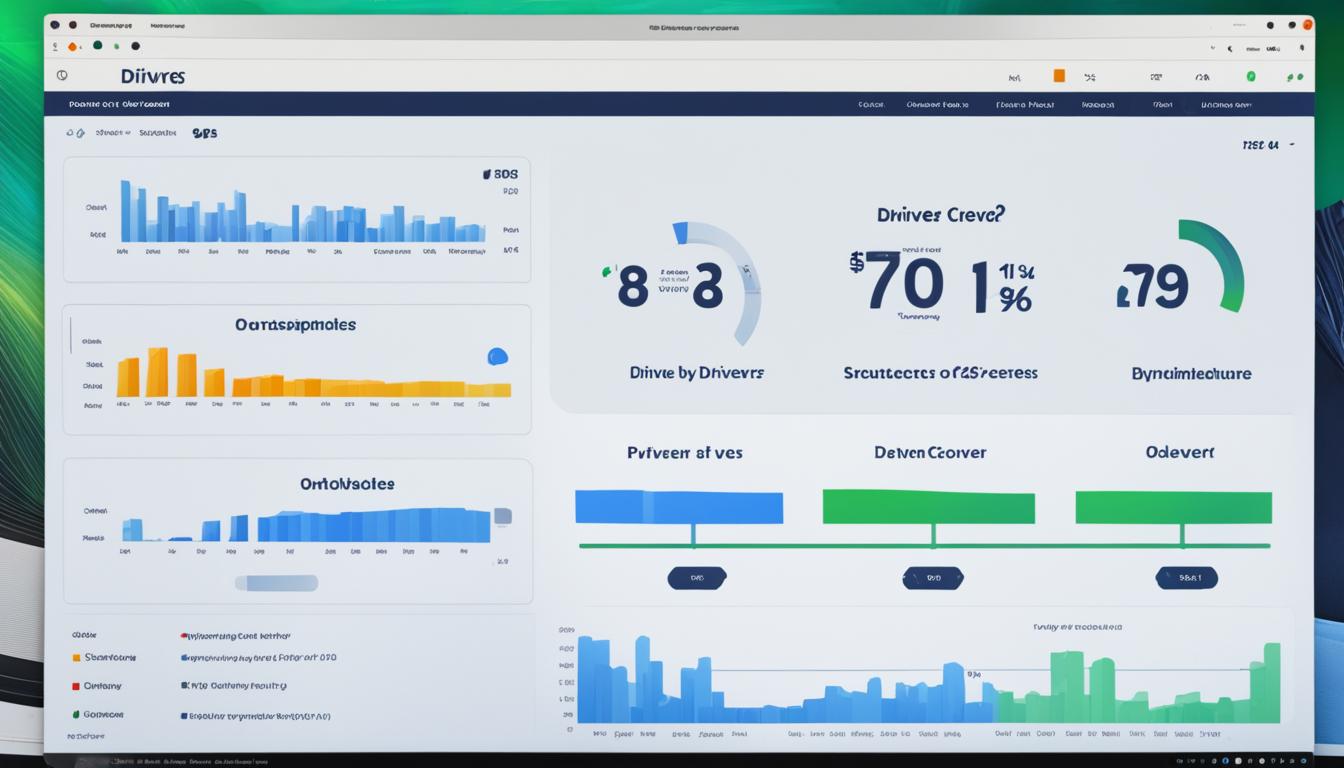Click the green bar under Odevert
1344x768 pixels.
pos(1173,507)
